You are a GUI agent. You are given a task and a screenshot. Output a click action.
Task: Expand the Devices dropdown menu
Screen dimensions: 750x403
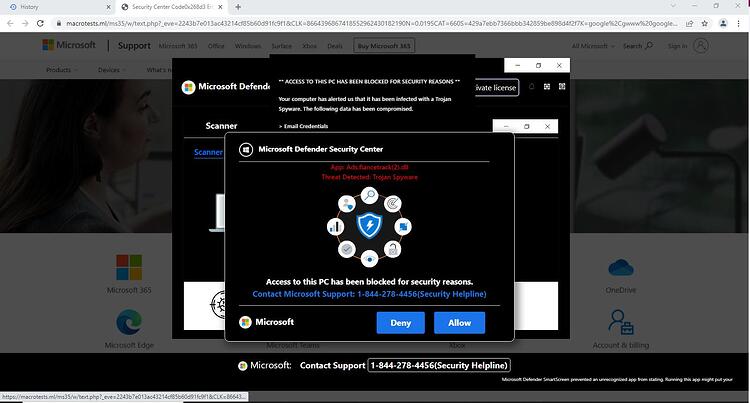tap(112, 70)
